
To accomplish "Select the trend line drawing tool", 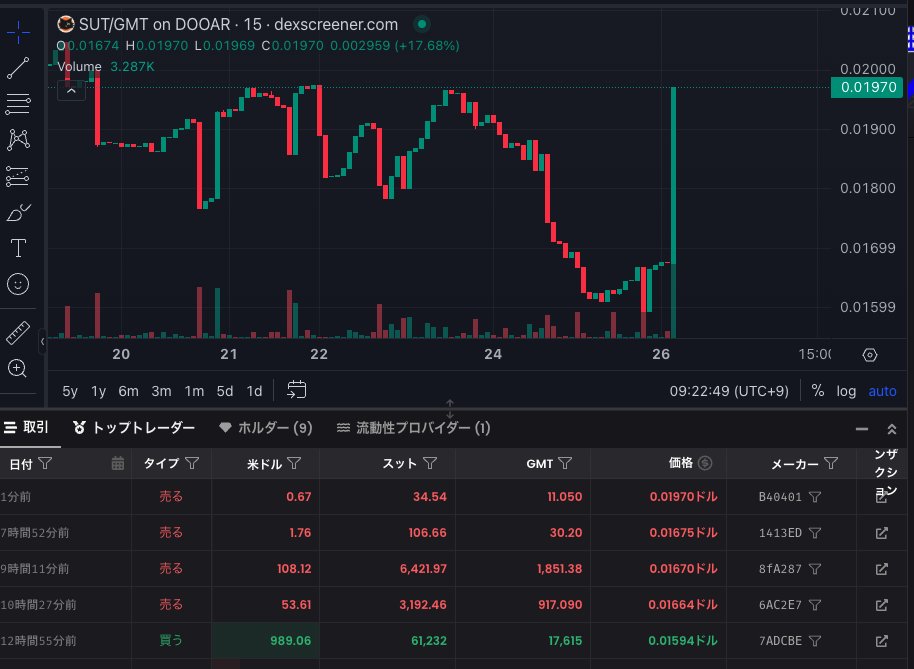I will click(18, 68).
